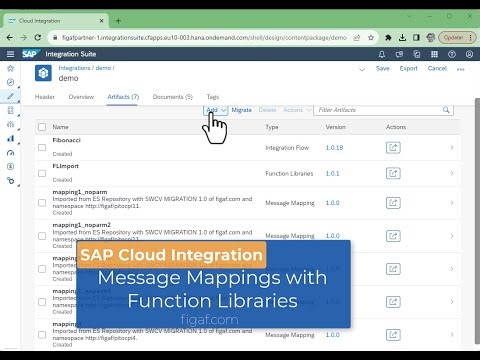Screen dimensions: 480x360
Task: Select the Artifacts (7) tab
Action: (x=123, y=97)
